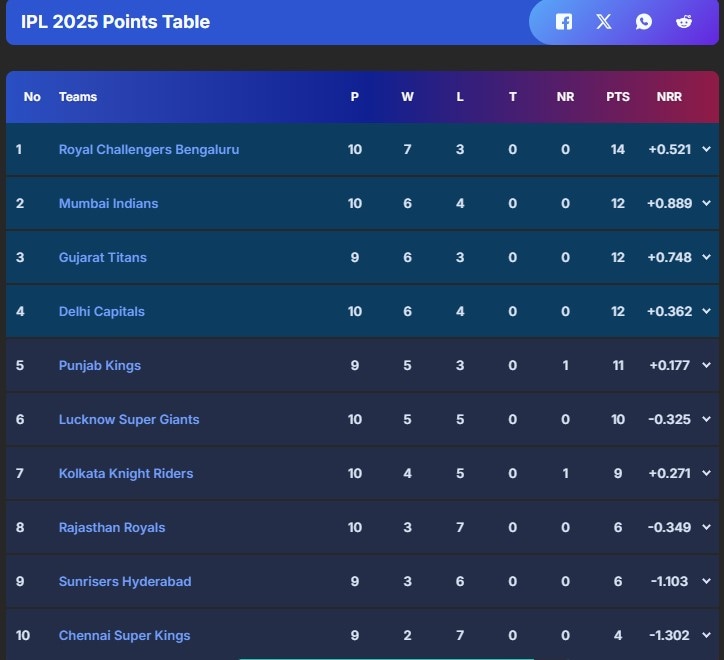Open the Mumbai Indians team link
724x660 pixels.
point(108,203)
